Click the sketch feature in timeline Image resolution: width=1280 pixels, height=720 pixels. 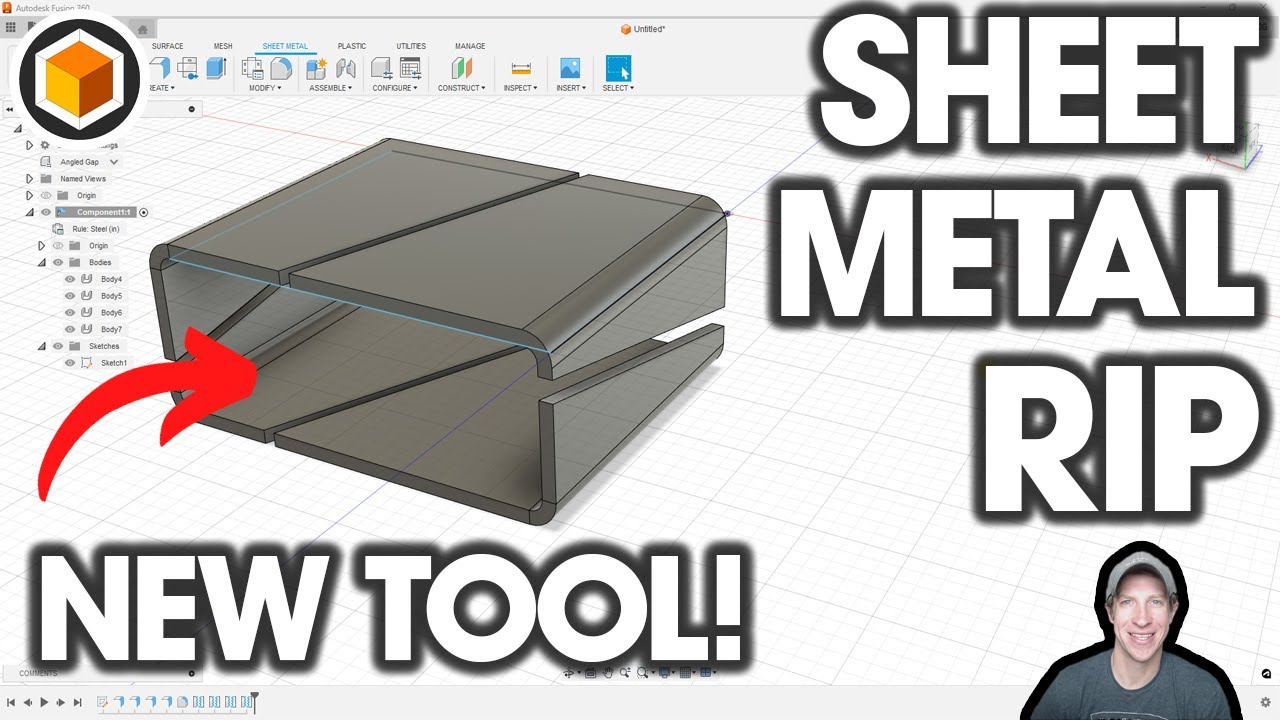[x=102, y=702]
